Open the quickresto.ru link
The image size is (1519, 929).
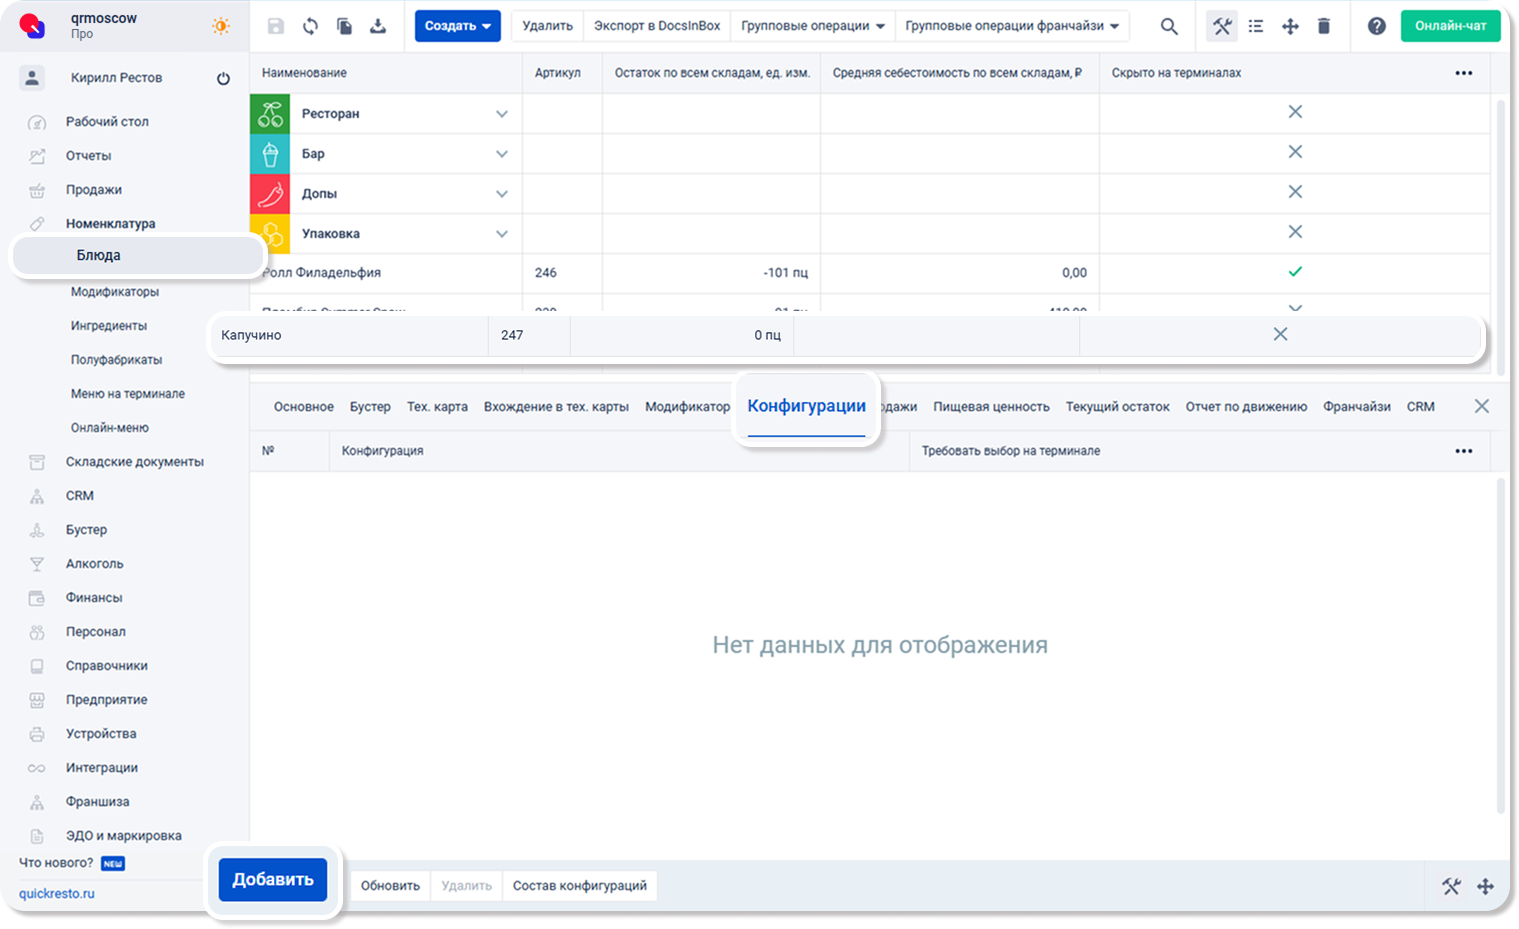point(57,894)
